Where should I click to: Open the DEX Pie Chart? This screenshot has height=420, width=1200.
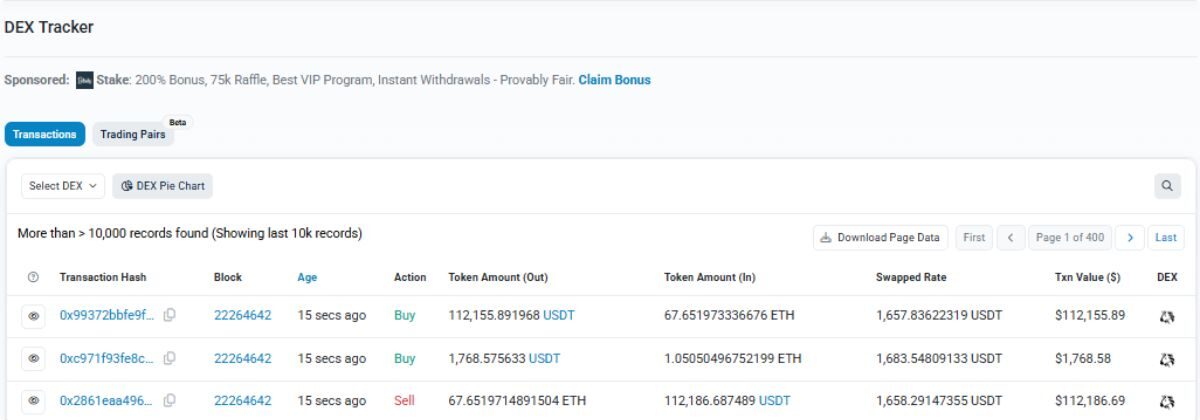[x=163, y=186]
